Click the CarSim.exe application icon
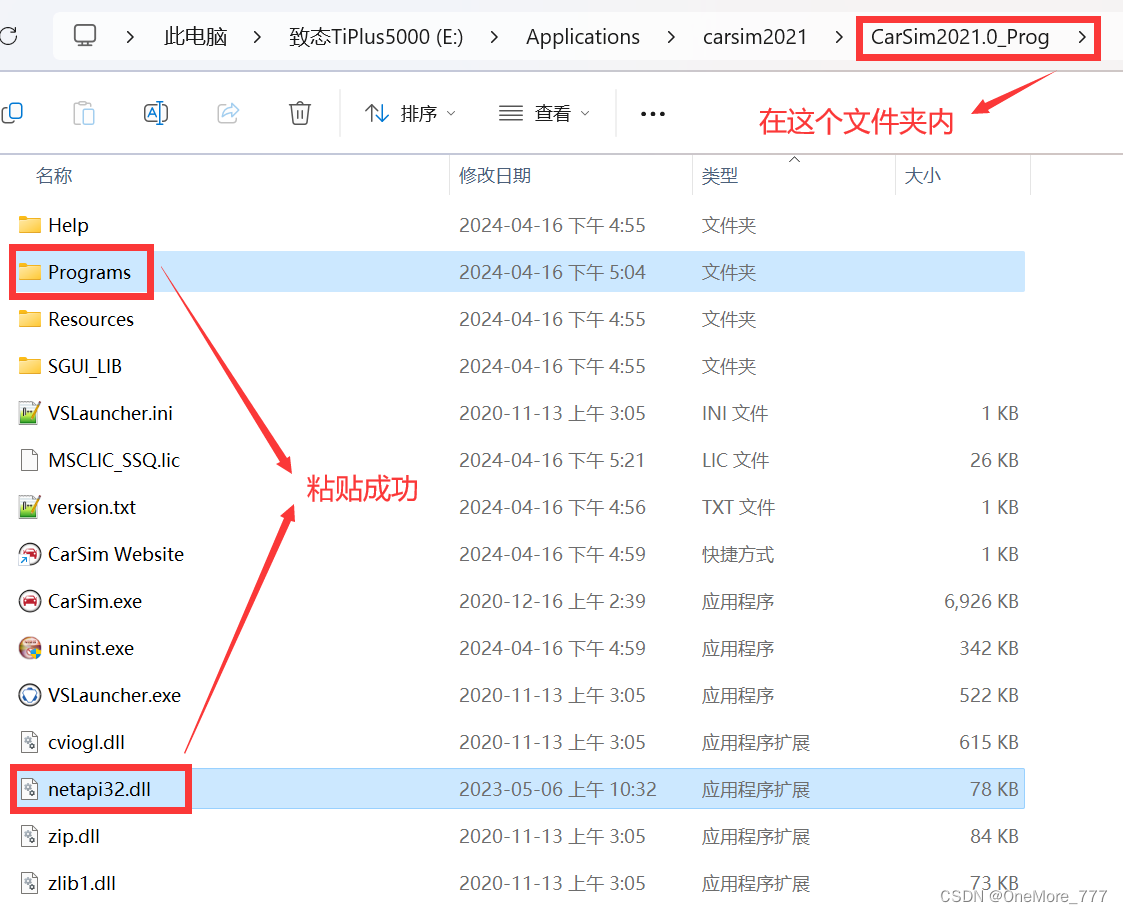This screenshot has width=1123, height=914. 29,601
